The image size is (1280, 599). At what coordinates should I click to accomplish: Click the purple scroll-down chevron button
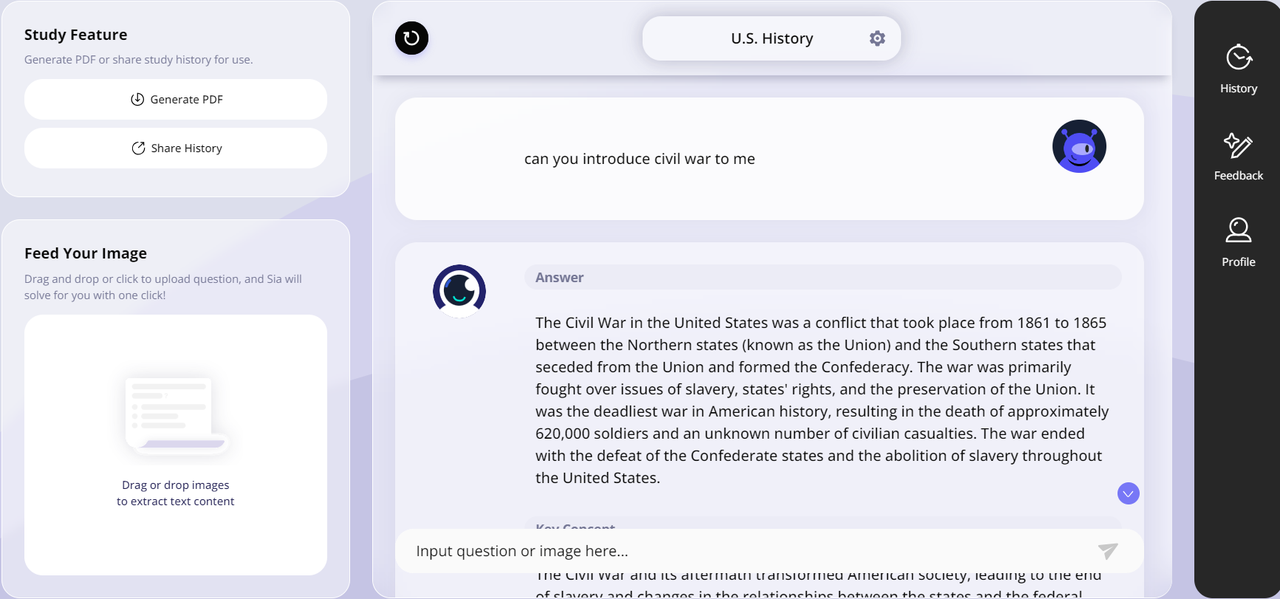click(1128, 493)
